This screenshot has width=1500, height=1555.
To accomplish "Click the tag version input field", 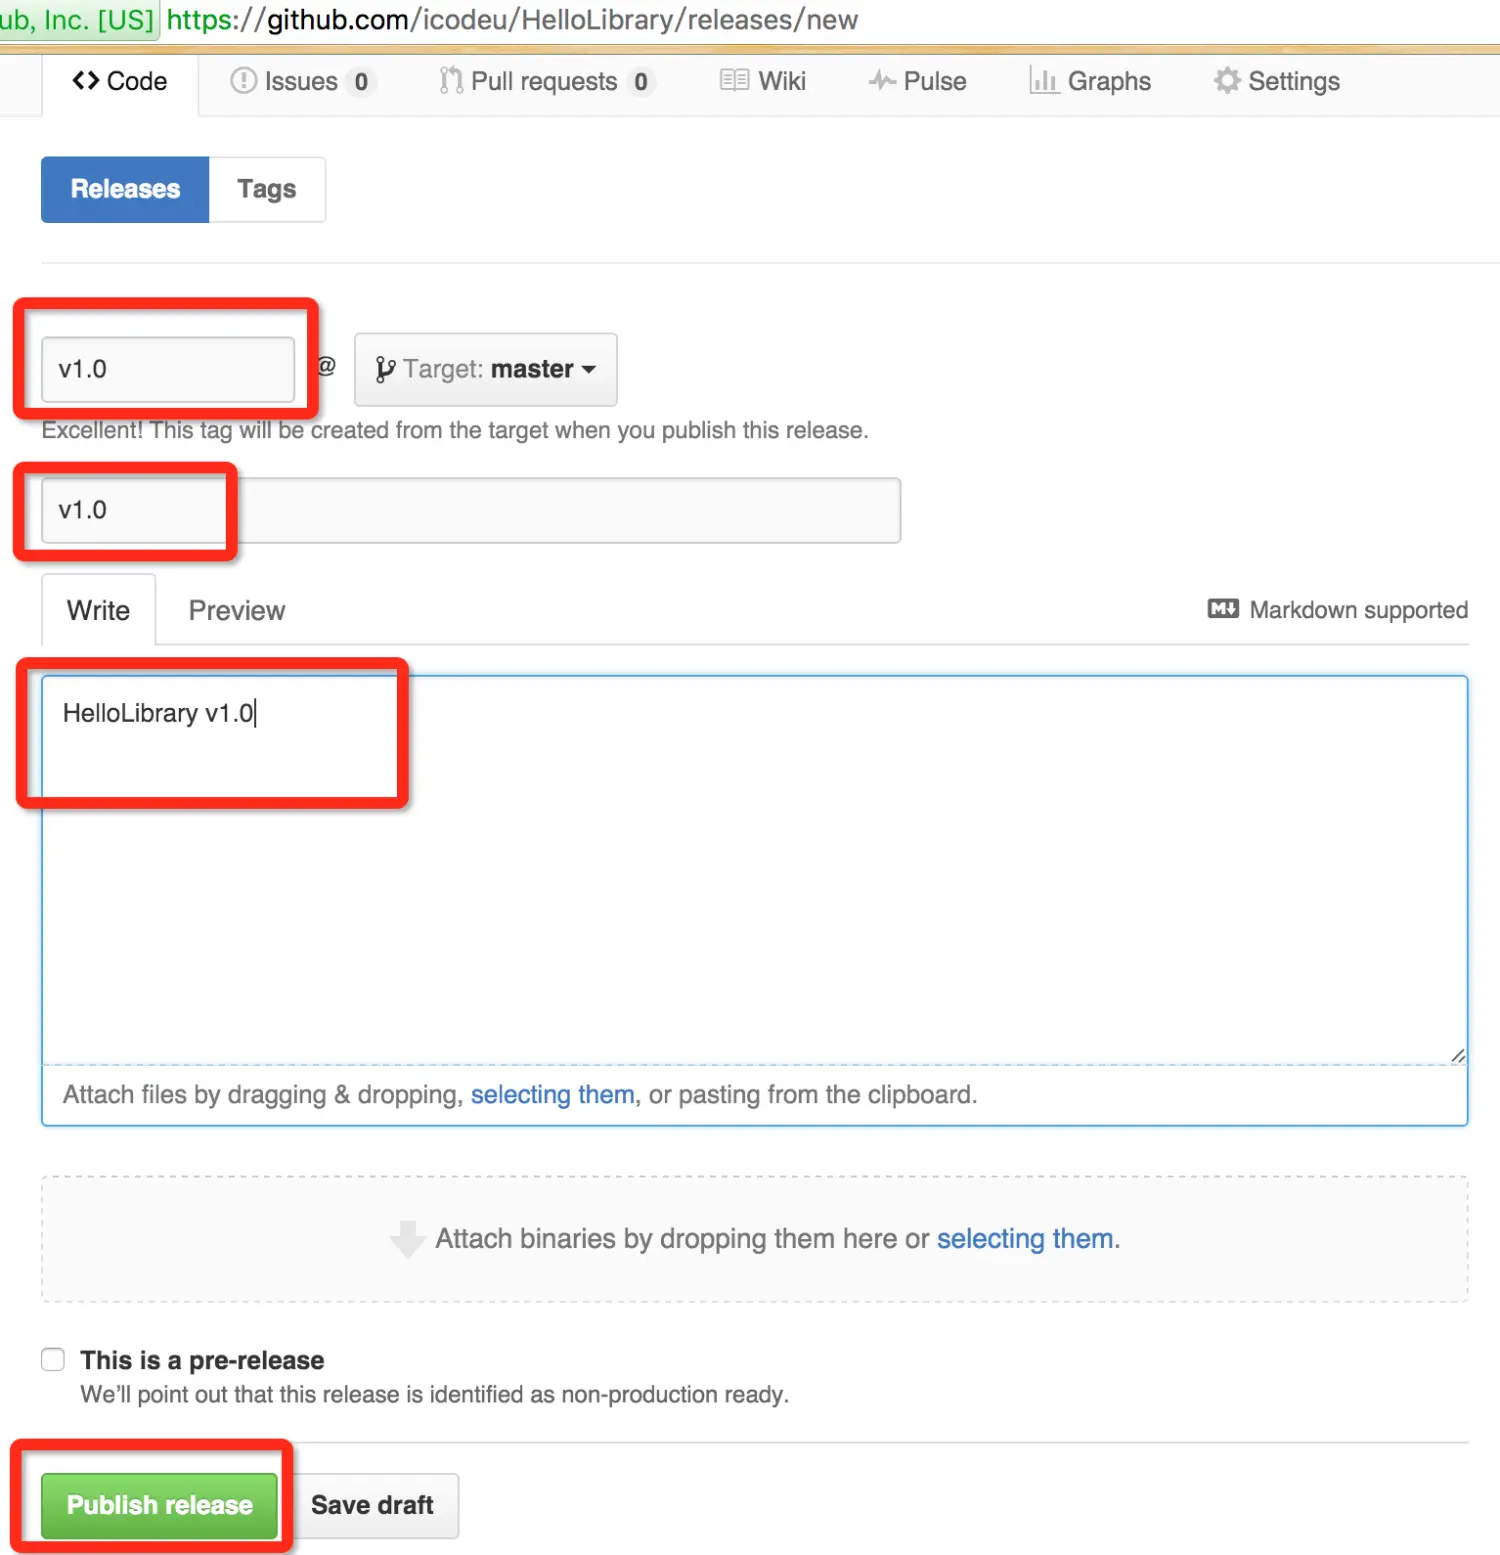I will [x=168, y=369].
